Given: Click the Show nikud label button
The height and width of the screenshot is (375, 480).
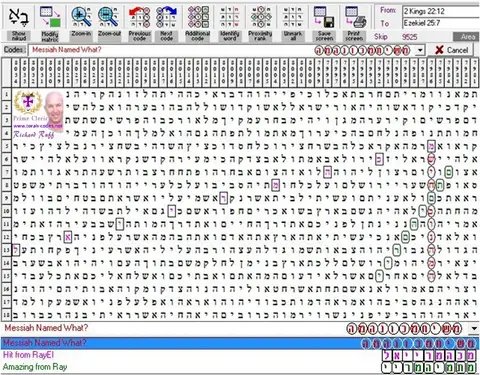Looking at the screenshot, I should [19, 36].
